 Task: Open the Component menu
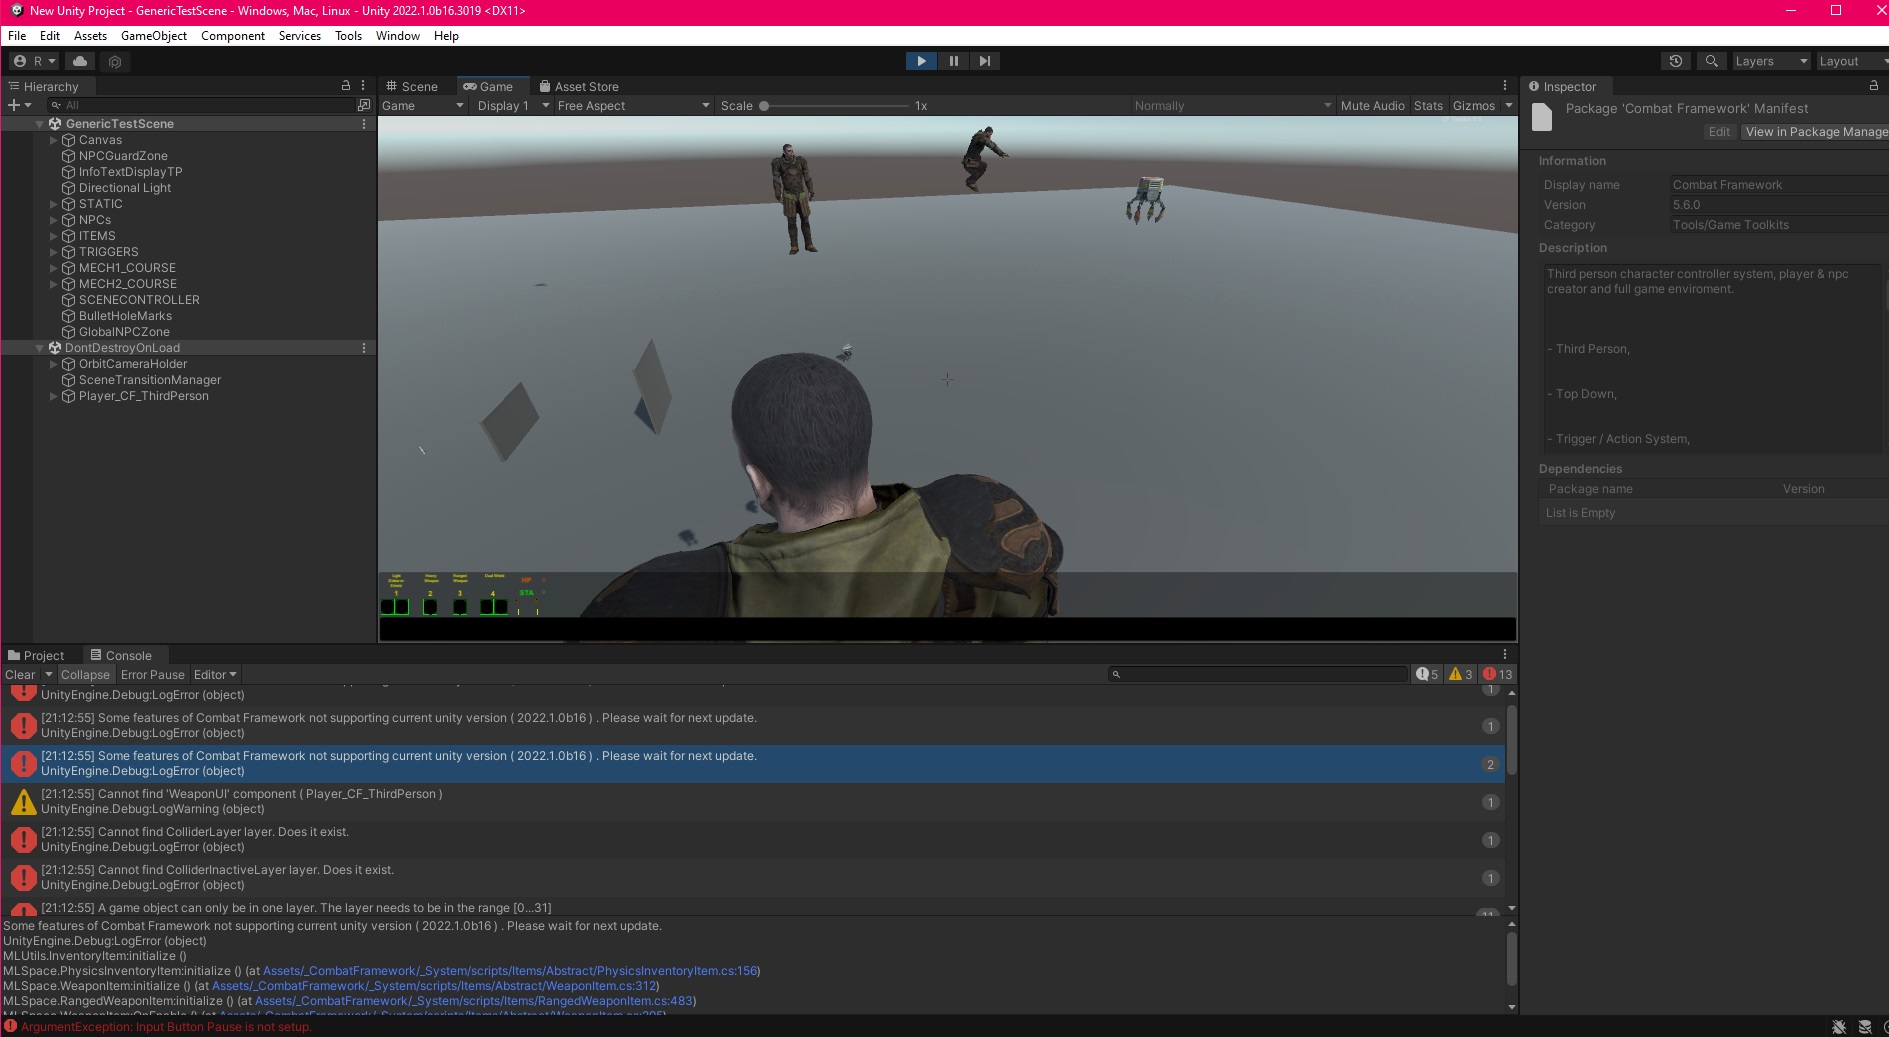tap(233, 35)
